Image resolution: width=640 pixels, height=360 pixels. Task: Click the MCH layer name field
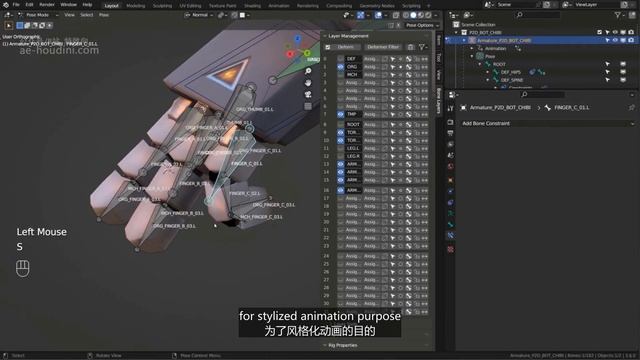click(353, 75)
